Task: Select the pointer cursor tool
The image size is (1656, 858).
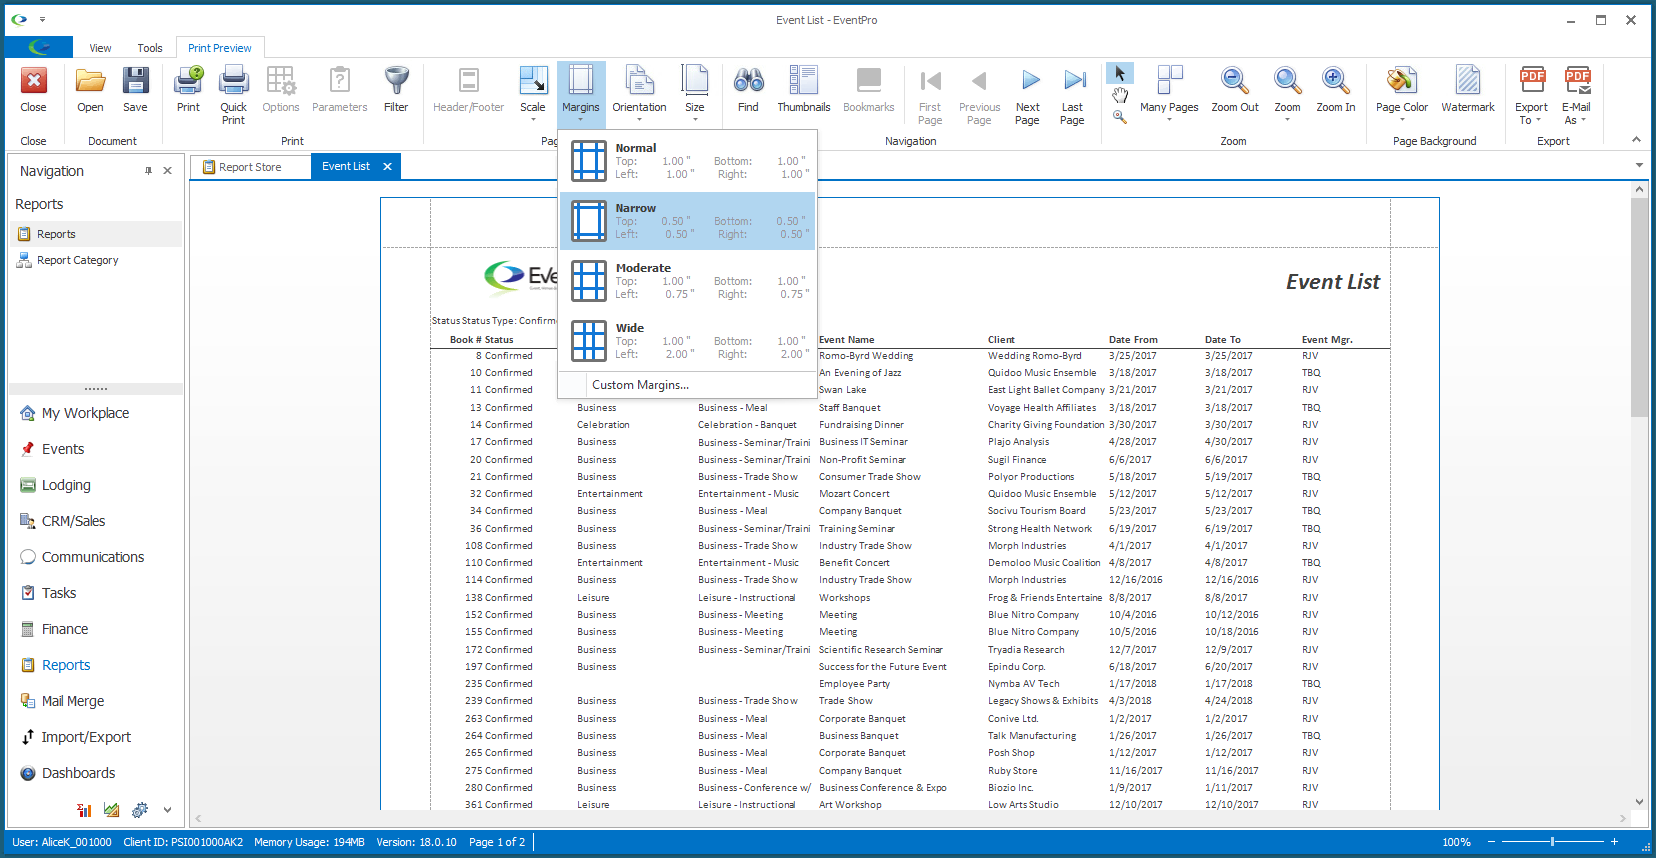Action: click(1120, 74)
